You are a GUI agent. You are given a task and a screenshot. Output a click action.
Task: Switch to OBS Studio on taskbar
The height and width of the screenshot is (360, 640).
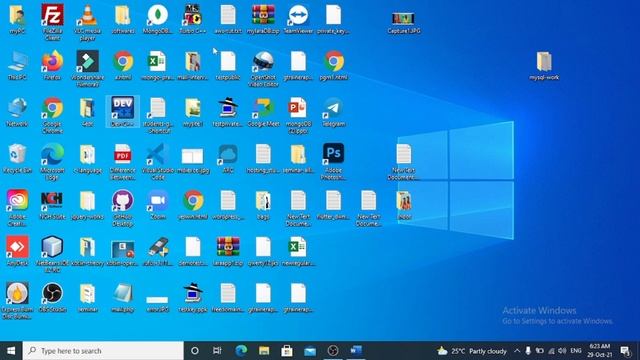click(x=333, y=351)
